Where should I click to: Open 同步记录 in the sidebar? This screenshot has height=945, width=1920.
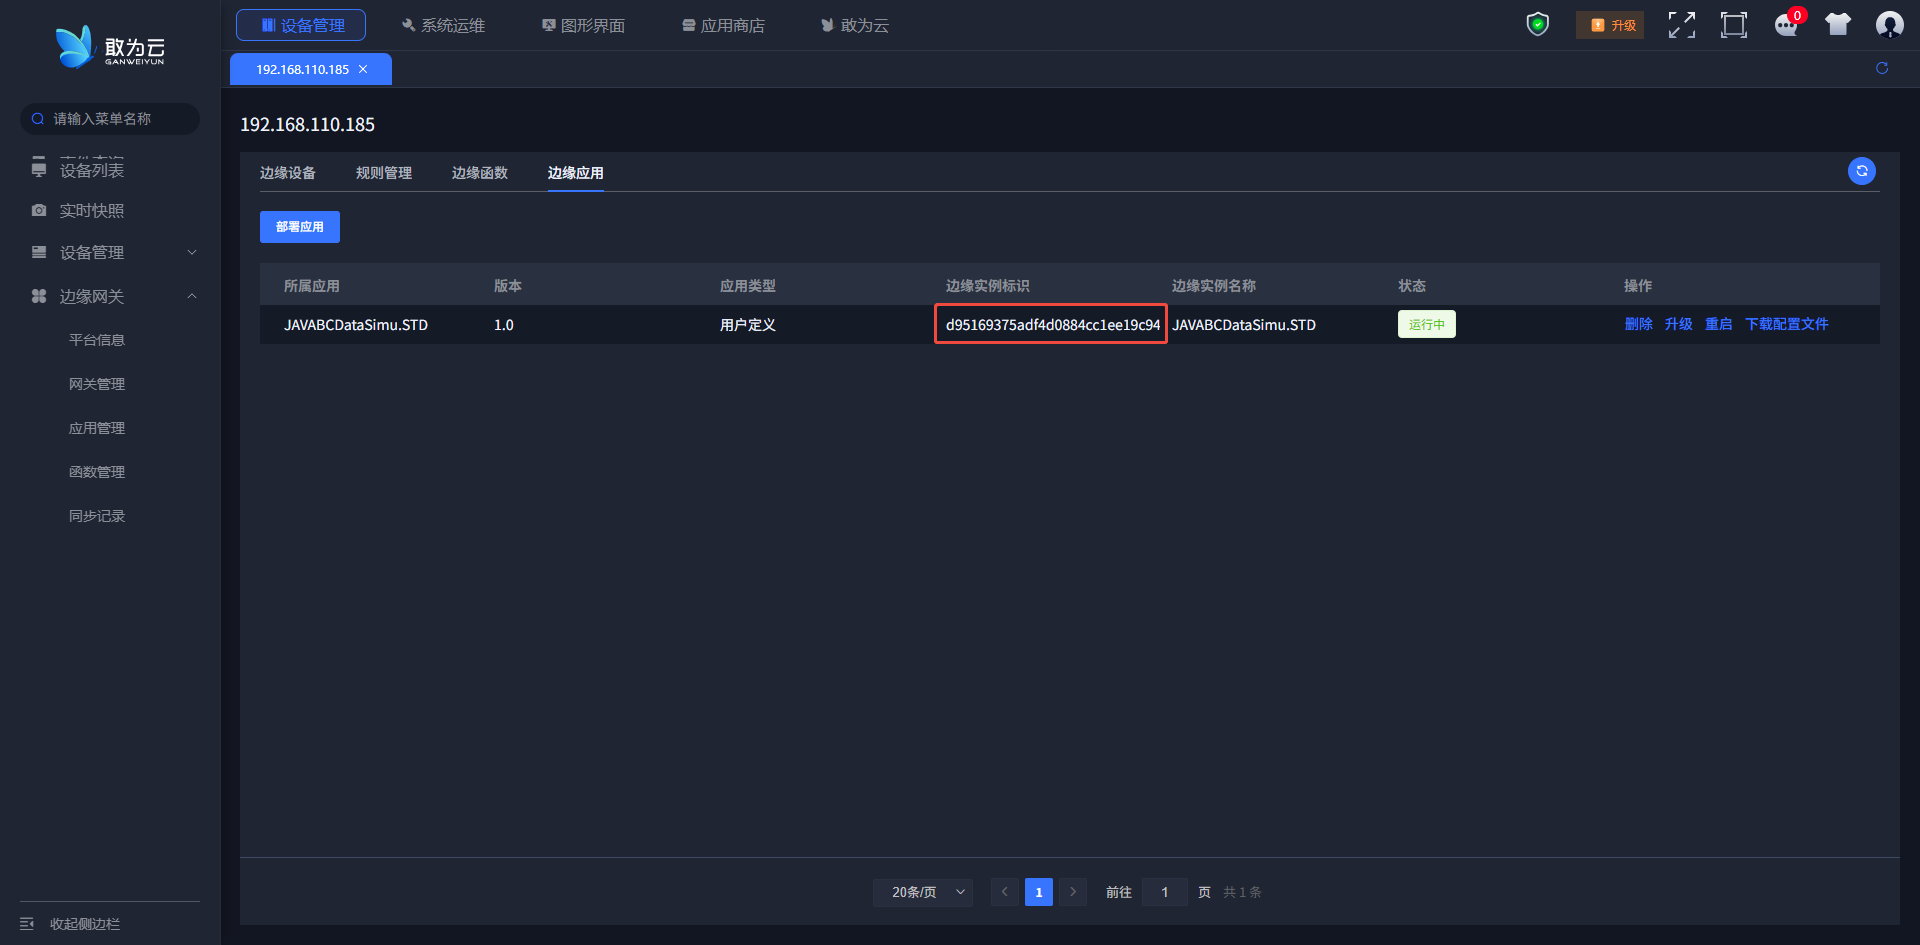pyautogui.click(x=97, y=516)
